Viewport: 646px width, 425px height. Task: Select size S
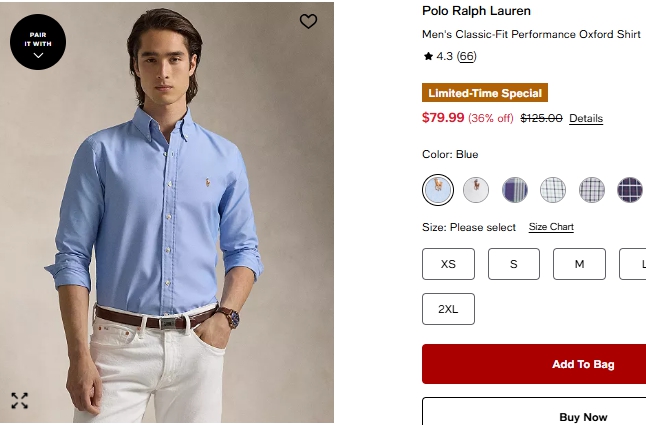tap(514, 264)
